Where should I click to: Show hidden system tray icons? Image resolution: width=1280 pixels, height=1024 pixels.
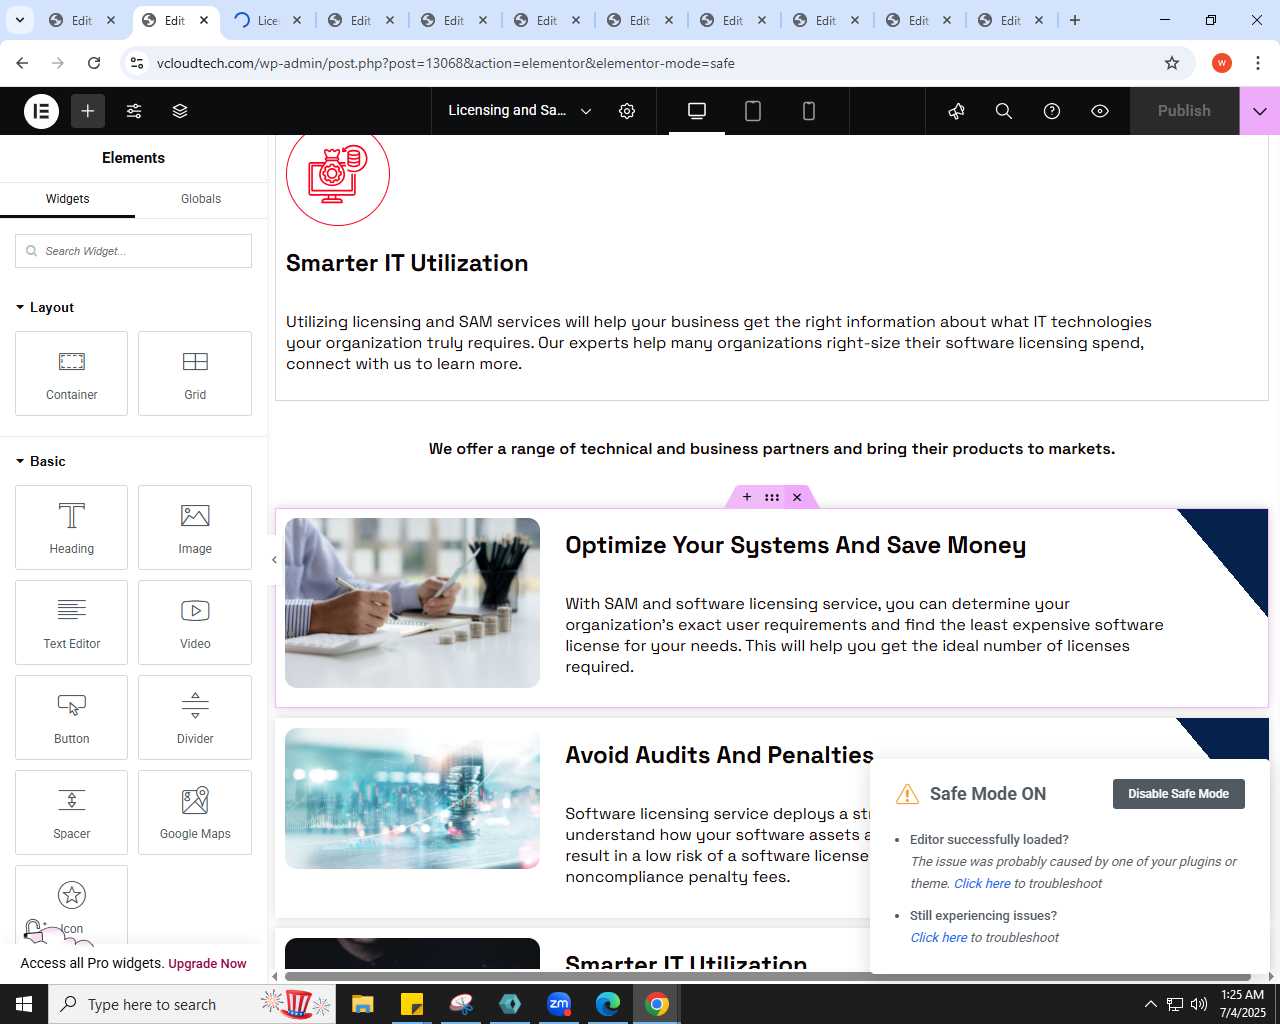click(1150, 1004)
